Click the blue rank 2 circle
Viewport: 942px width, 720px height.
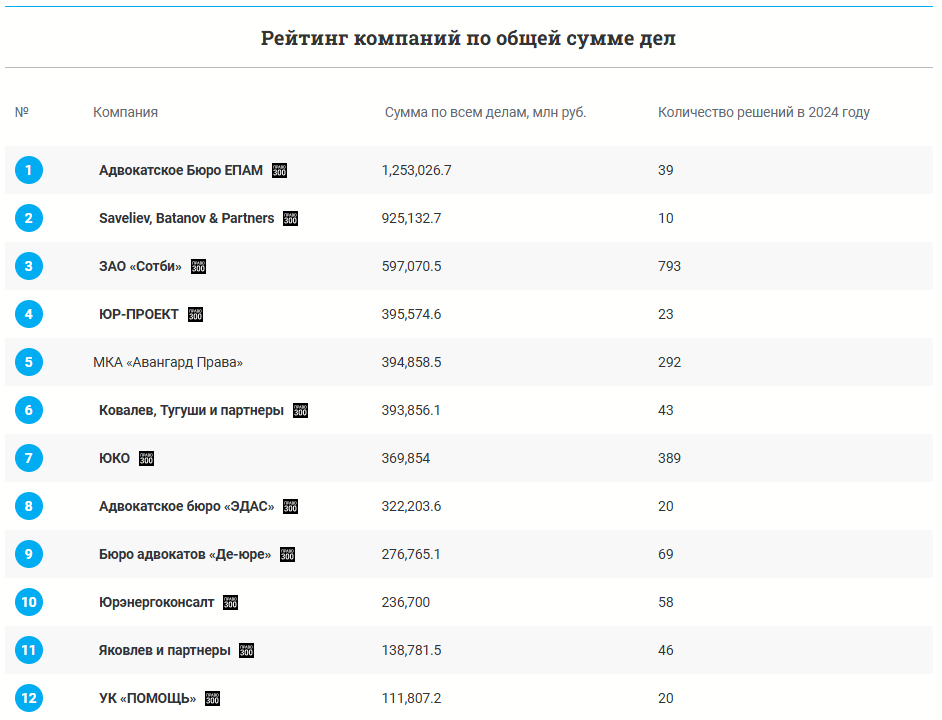pos(29,218)
